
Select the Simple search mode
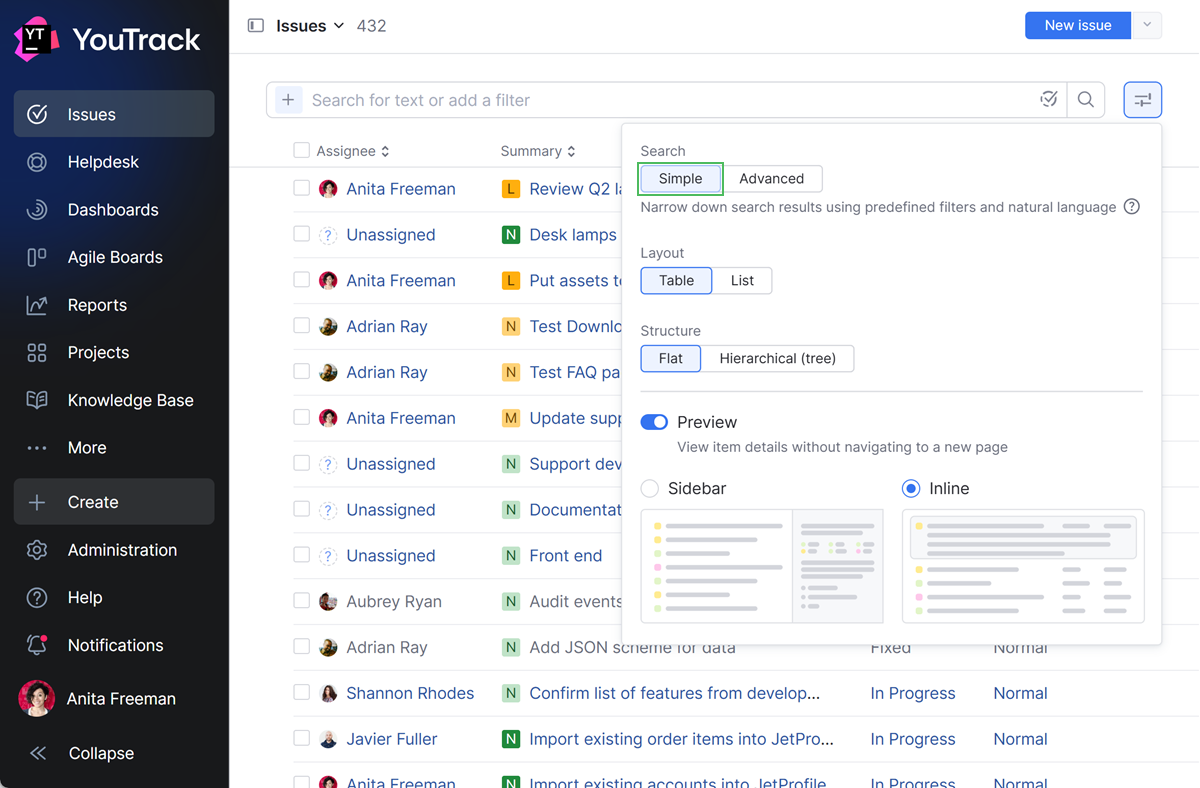point(681,179)
